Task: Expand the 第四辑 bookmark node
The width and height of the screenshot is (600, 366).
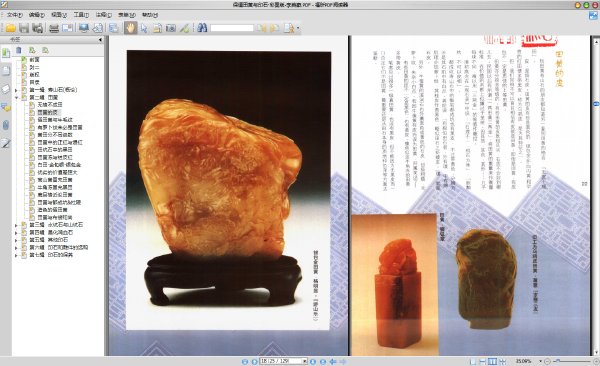Action: pos(16,233)
